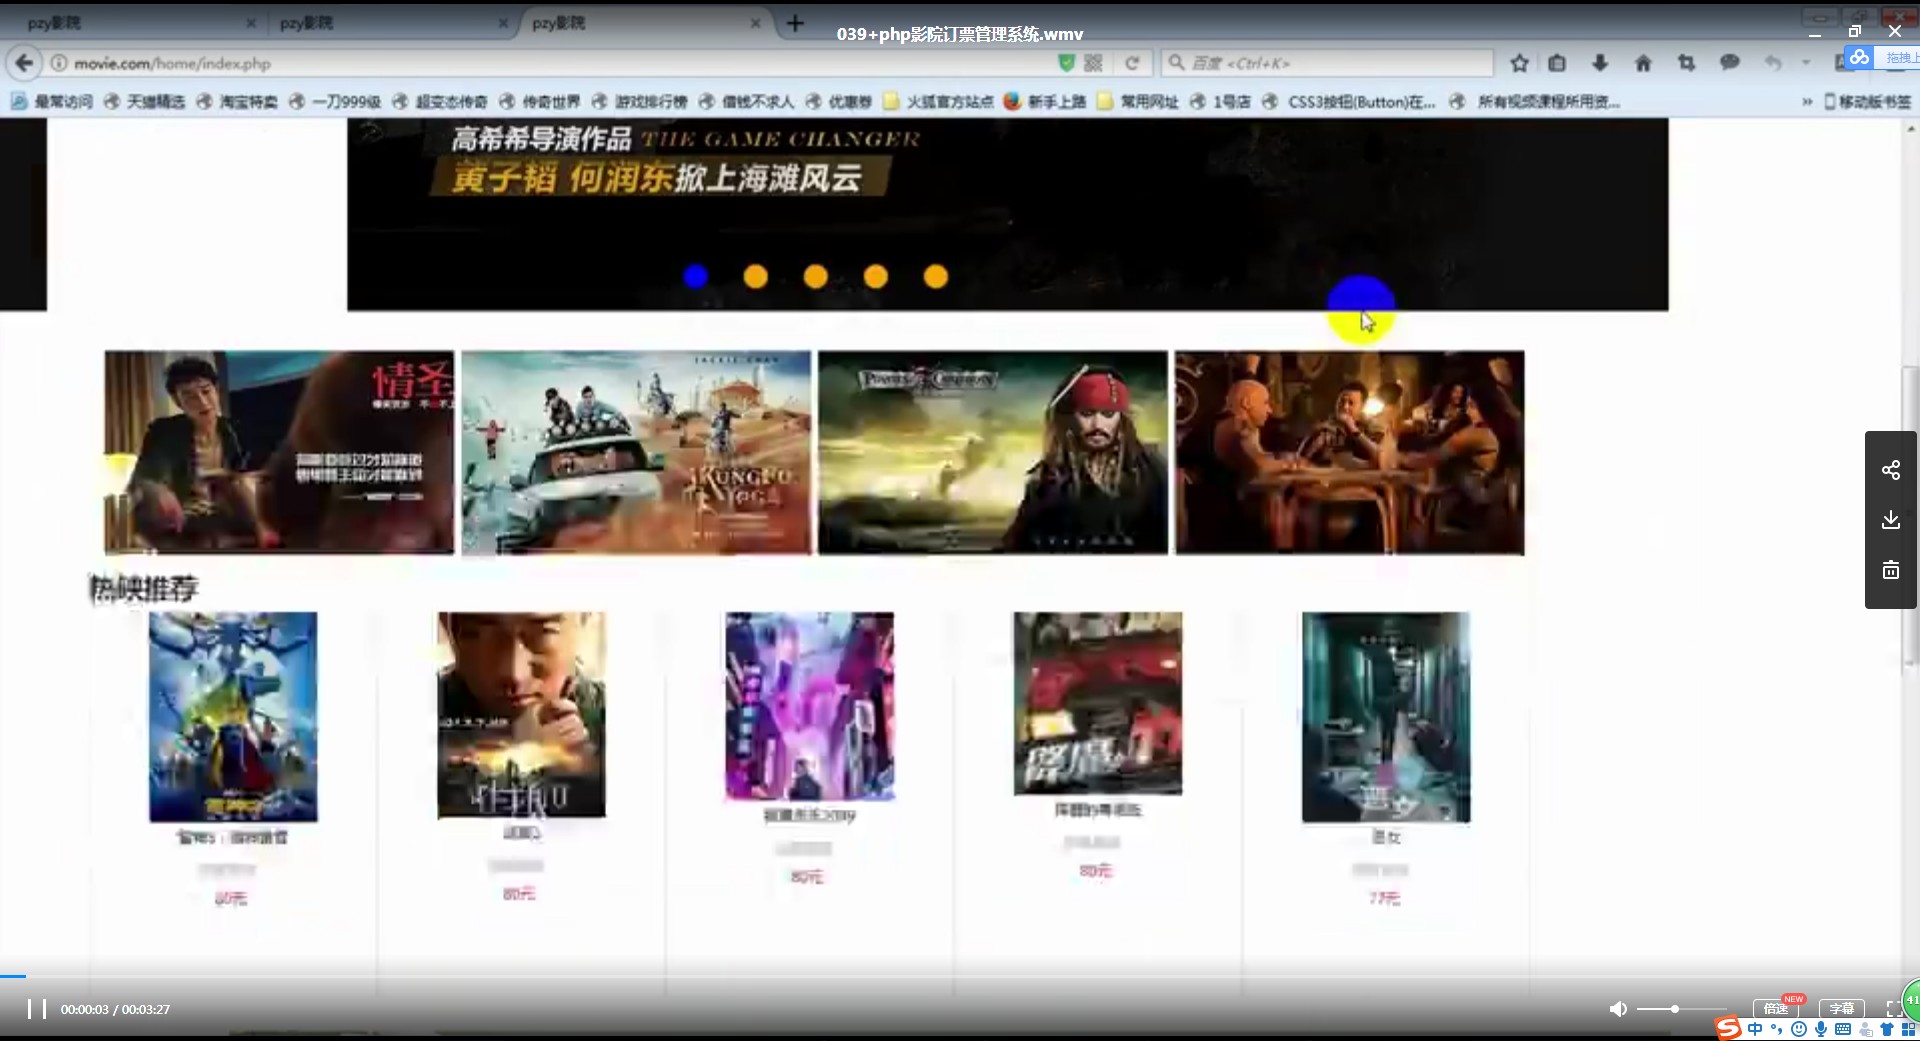Start voice input with IME microphone

click(x=1821, y=1029)
